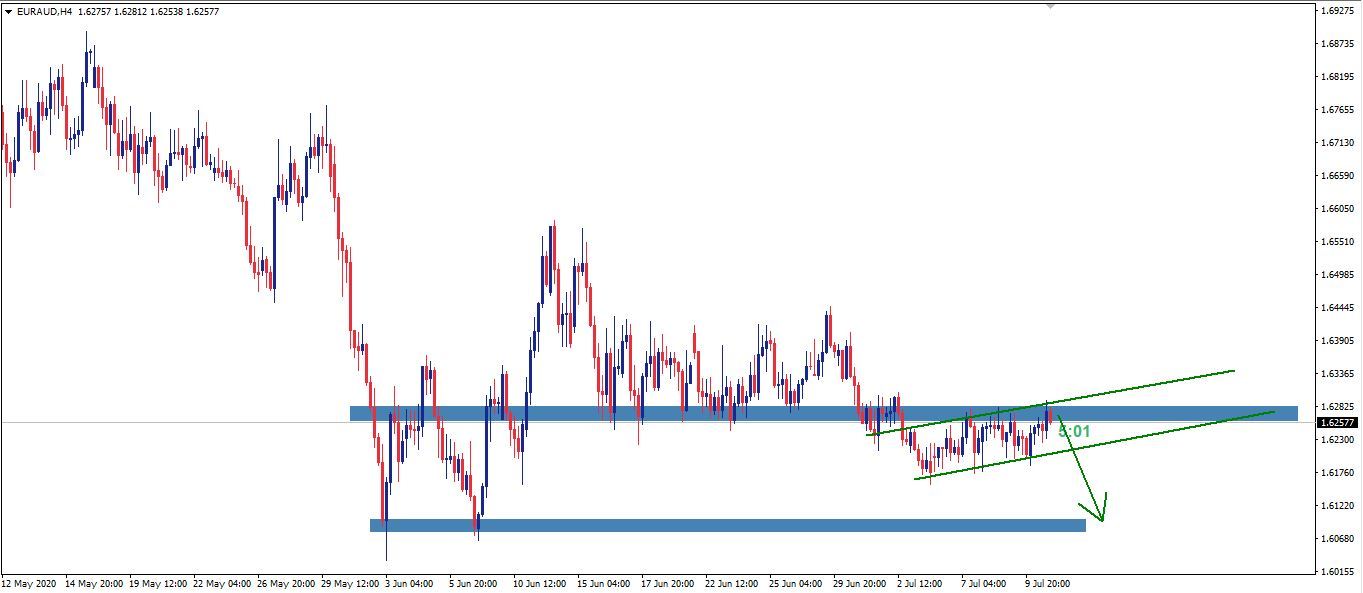1363x593 pixels.
Task: Click the 29 Jun 20:00 time axis label
Action: pos(862,584)
